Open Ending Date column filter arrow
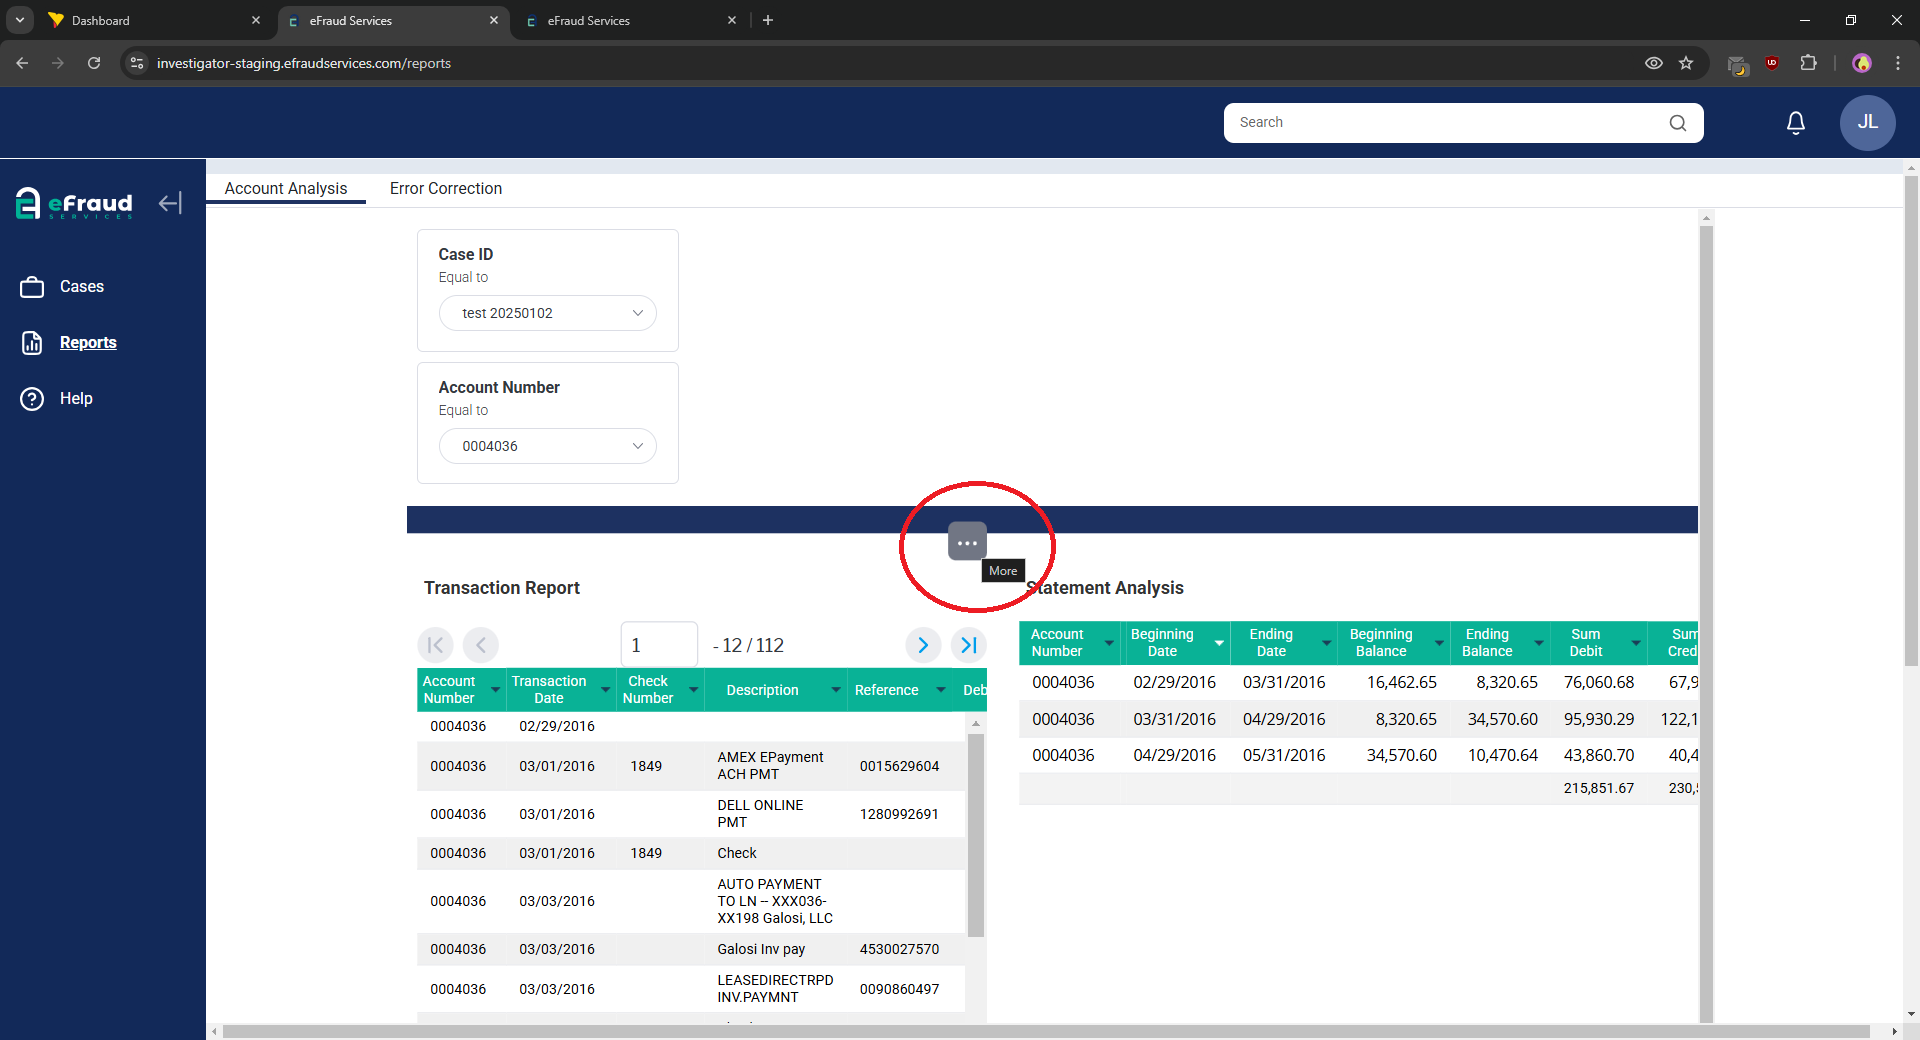The height and width of the screenshot is (1040, 1920). (1327, 643)
